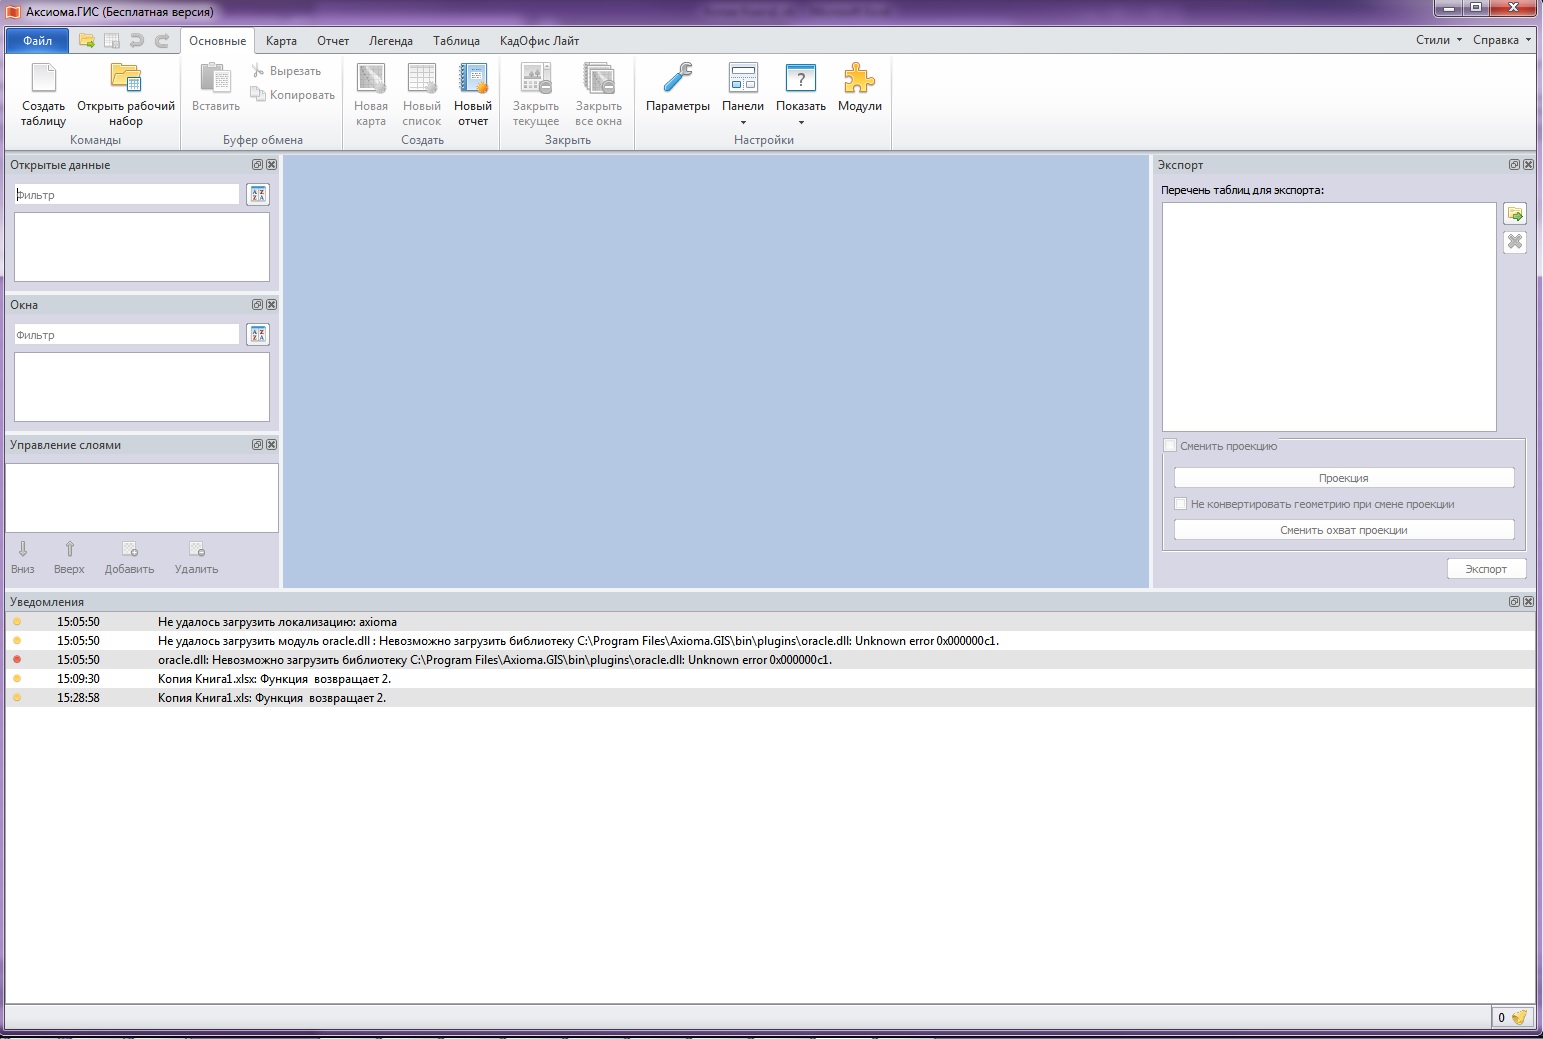Open the Модули puzzle icon
This screenshot has height=1039, width=1543.
859,79
